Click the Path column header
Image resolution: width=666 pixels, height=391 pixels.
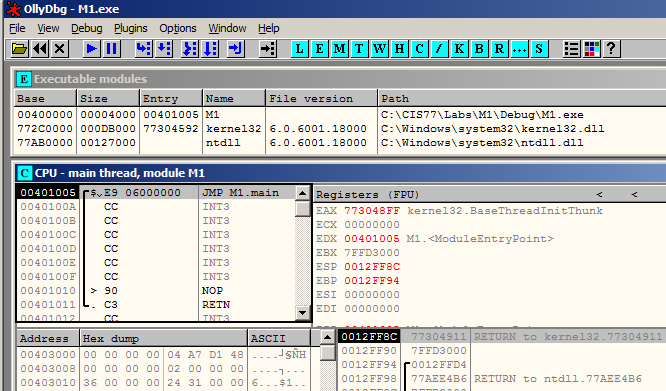click(x=522, y=98)
